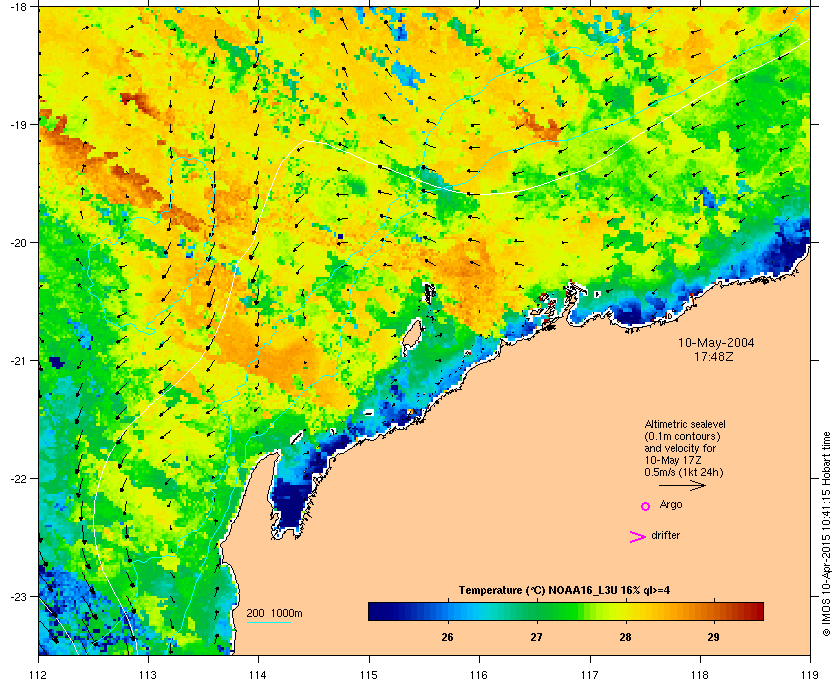Click the colorbar value 26

[x=447, y=637]
